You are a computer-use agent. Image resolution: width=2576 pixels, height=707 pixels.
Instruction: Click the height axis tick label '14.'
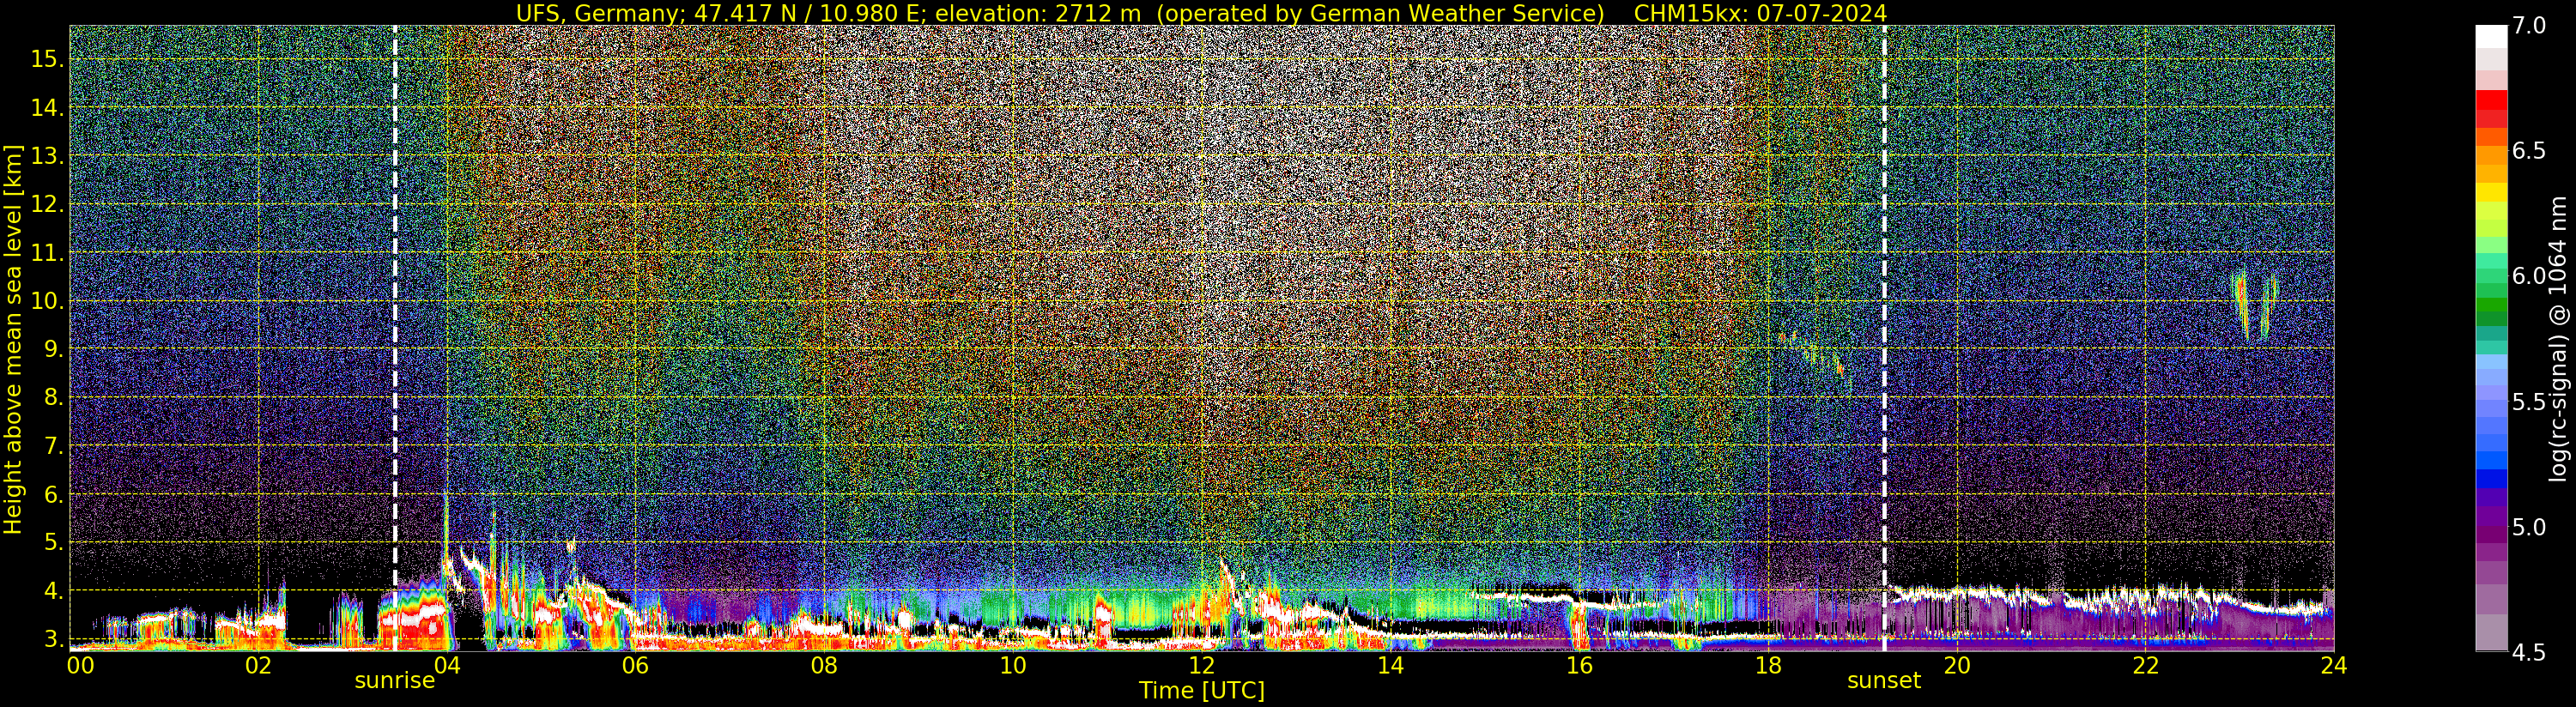tap(47, 108)
